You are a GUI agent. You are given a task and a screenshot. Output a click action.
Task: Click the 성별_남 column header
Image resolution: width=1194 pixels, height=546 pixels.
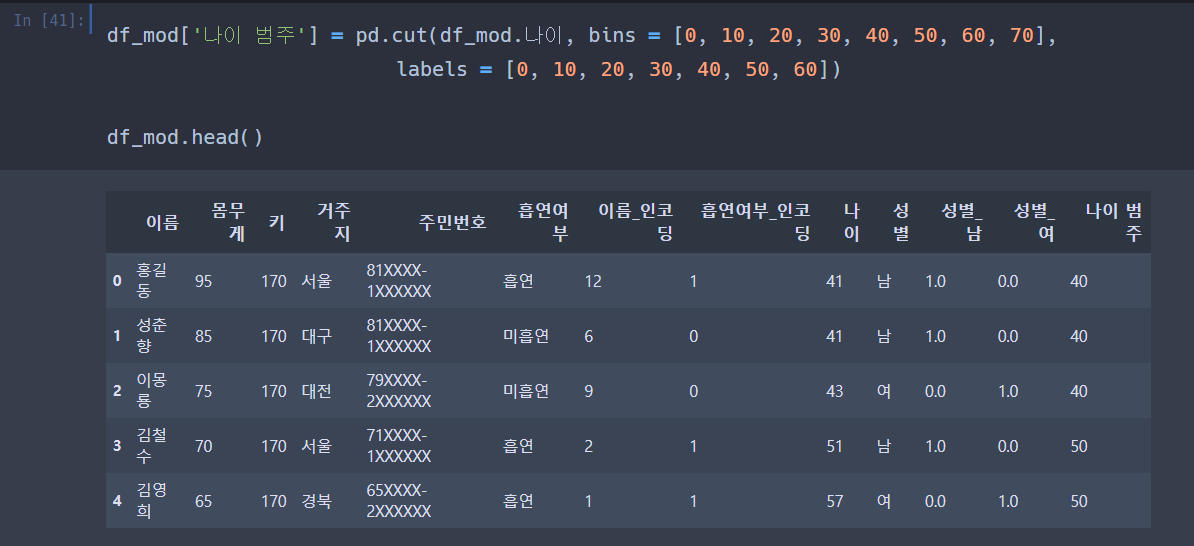[961, 222]
